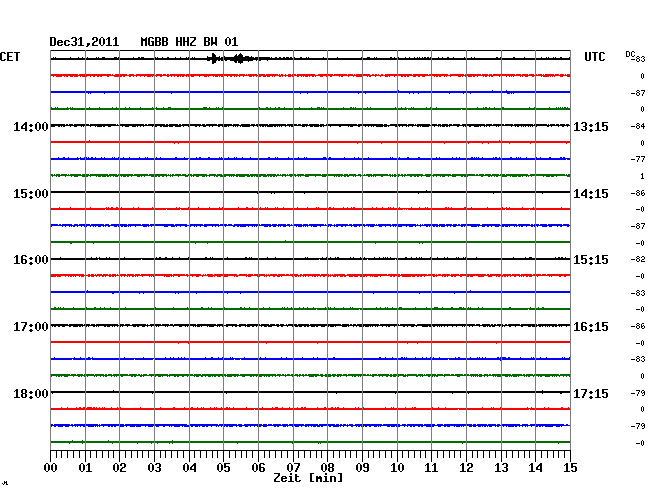The height and width of the screenshot is (494, 650).
Task: Click the seismic event burst on top trace
Action: tap(236, 58)
